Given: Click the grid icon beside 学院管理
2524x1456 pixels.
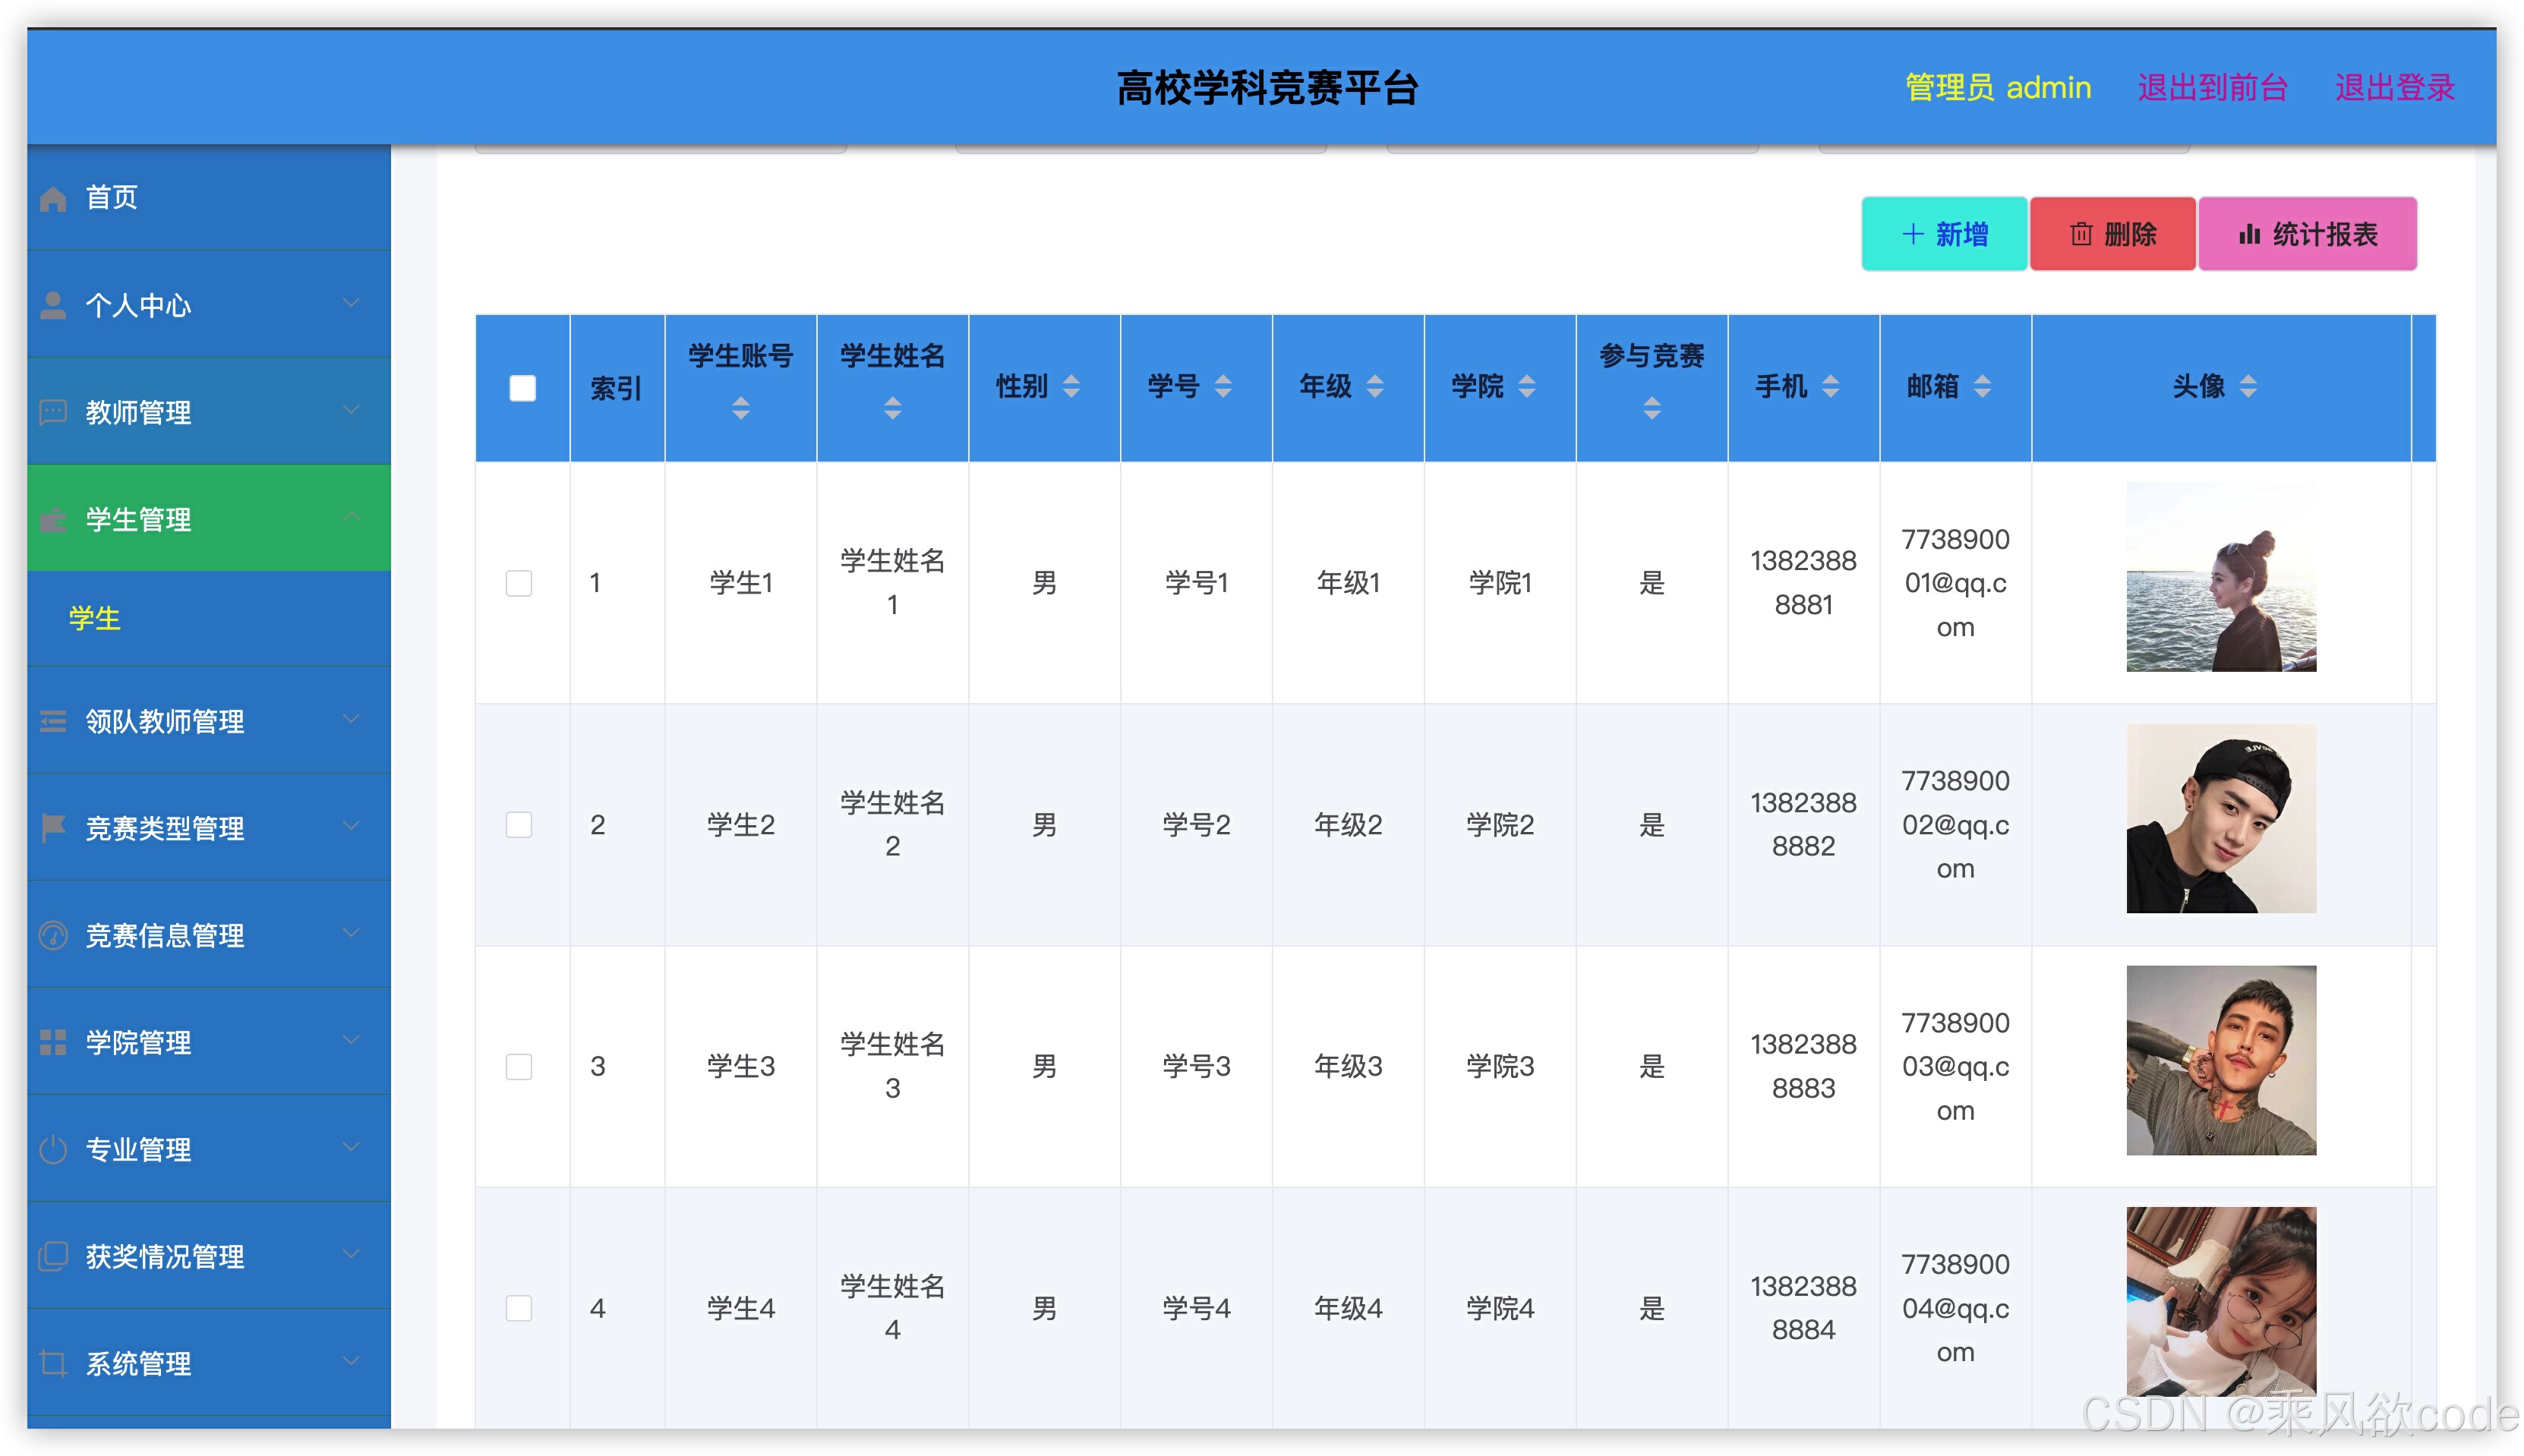Looking at the screenshot, I should pyautogui.click(x=53, y=1042).
